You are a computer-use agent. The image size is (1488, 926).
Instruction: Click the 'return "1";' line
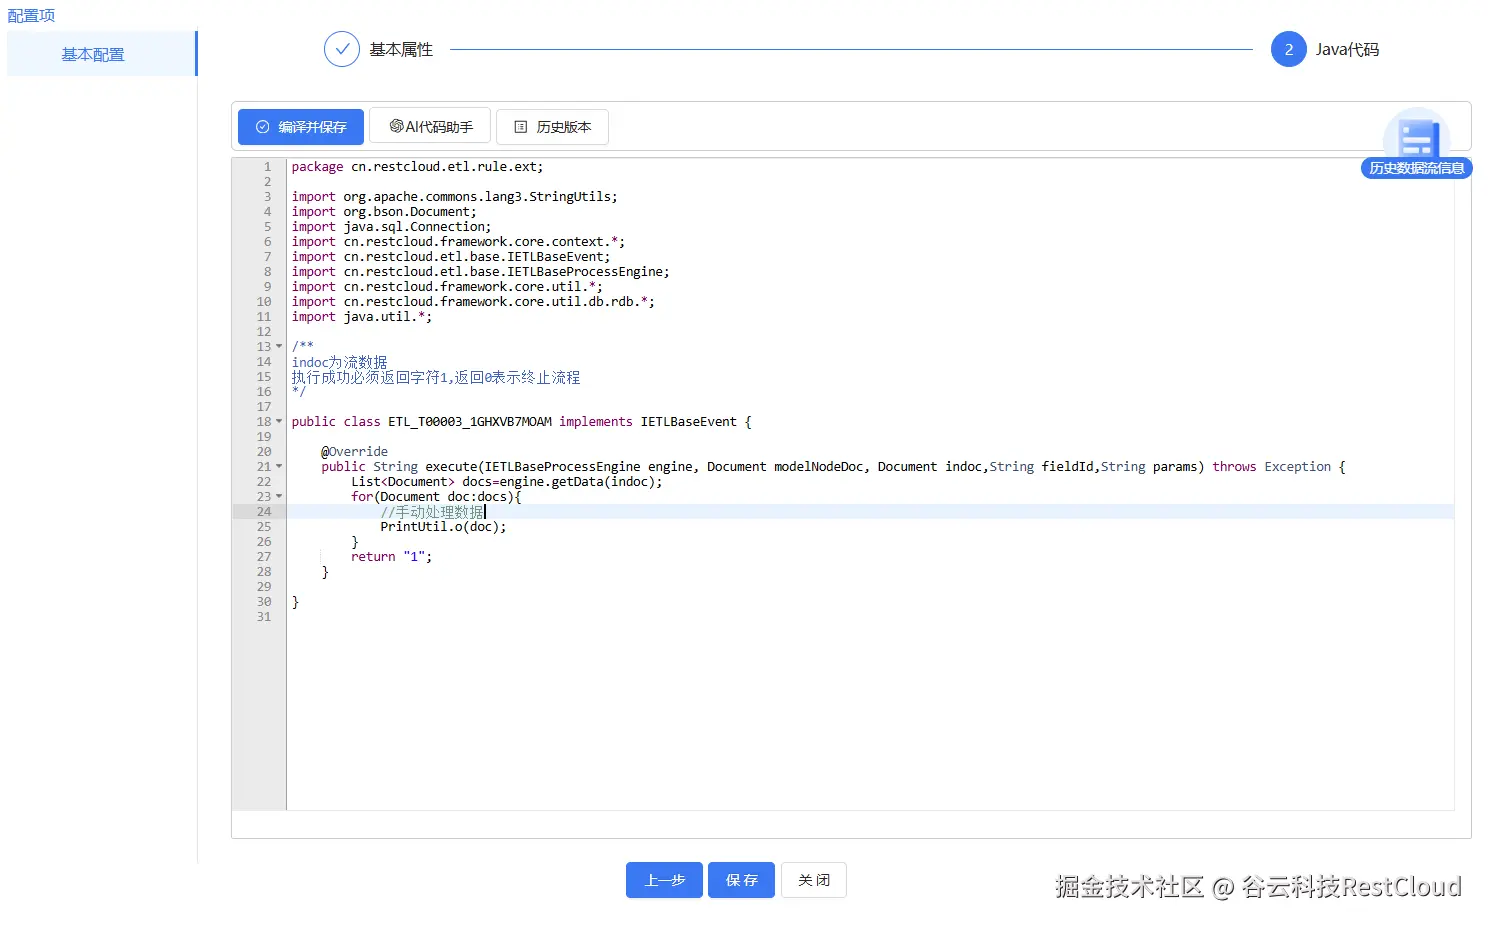tap(391, 557)
